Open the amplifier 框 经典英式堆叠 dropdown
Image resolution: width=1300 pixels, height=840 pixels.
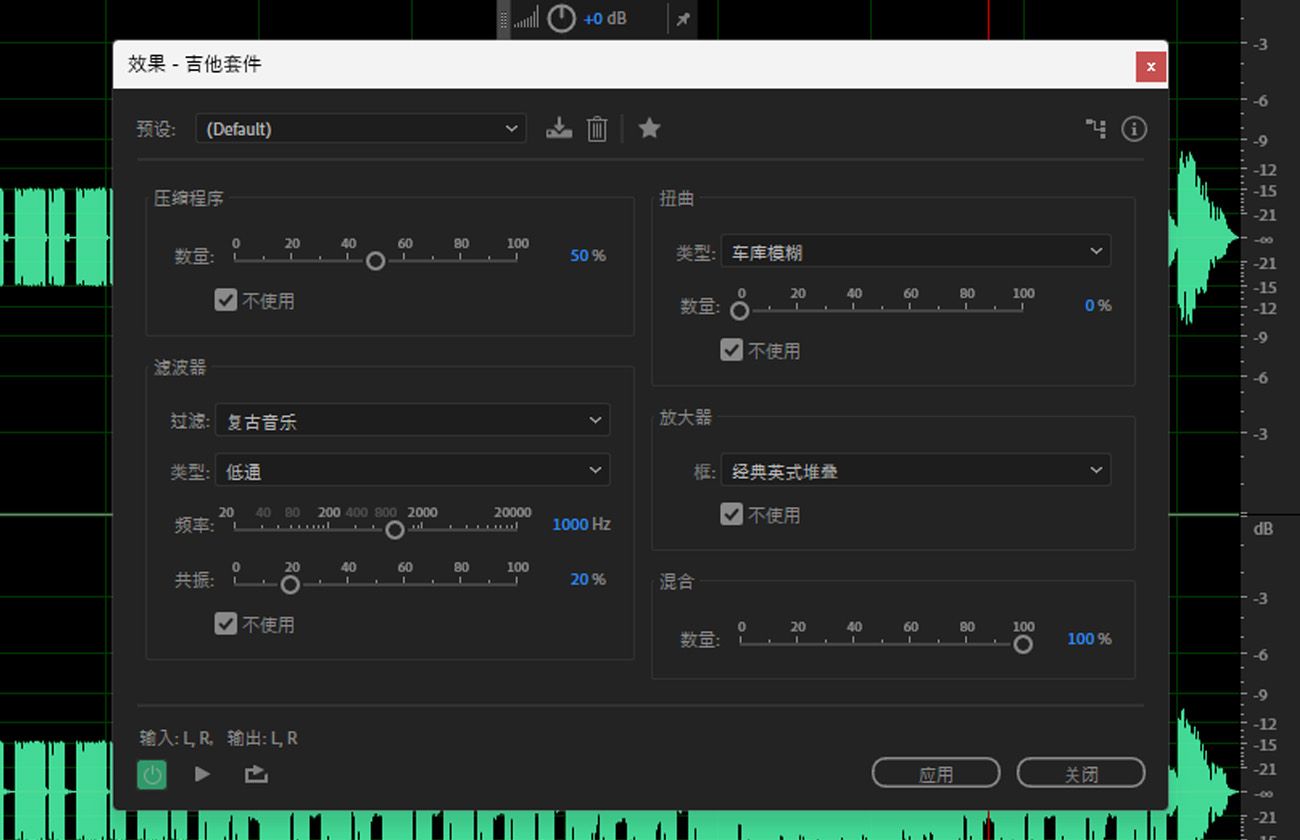pos(916,470)
